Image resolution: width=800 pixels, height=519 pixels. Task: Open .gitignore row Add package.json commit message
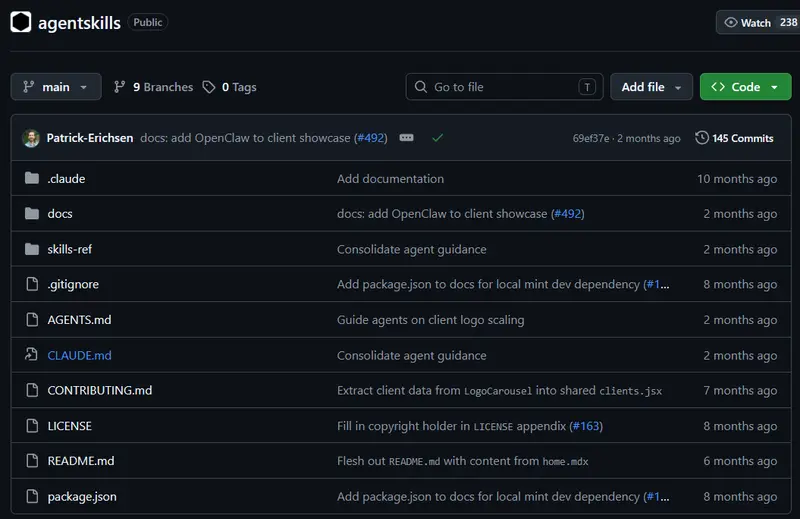coord(488,284)
